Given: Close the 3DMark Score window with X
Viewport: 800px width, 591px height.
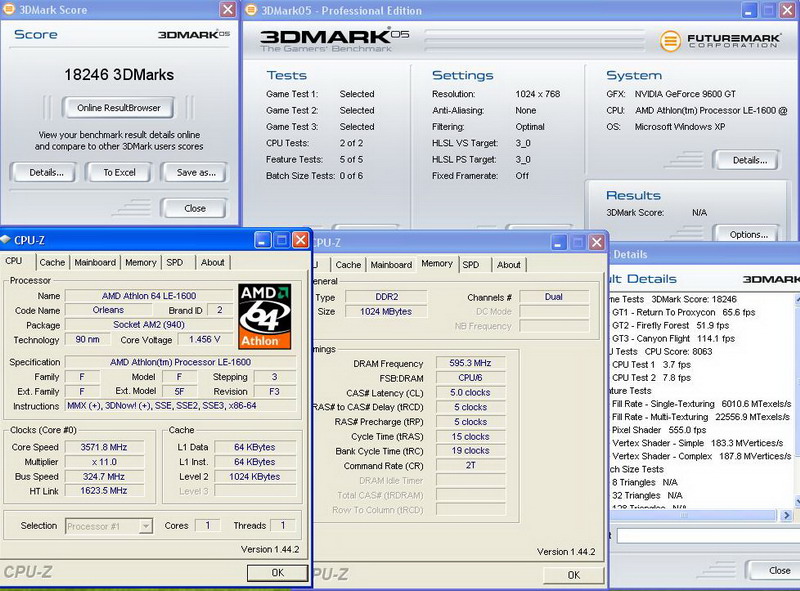Looking at the screenshot, I should pyautogui.click(x=228, y=9).
